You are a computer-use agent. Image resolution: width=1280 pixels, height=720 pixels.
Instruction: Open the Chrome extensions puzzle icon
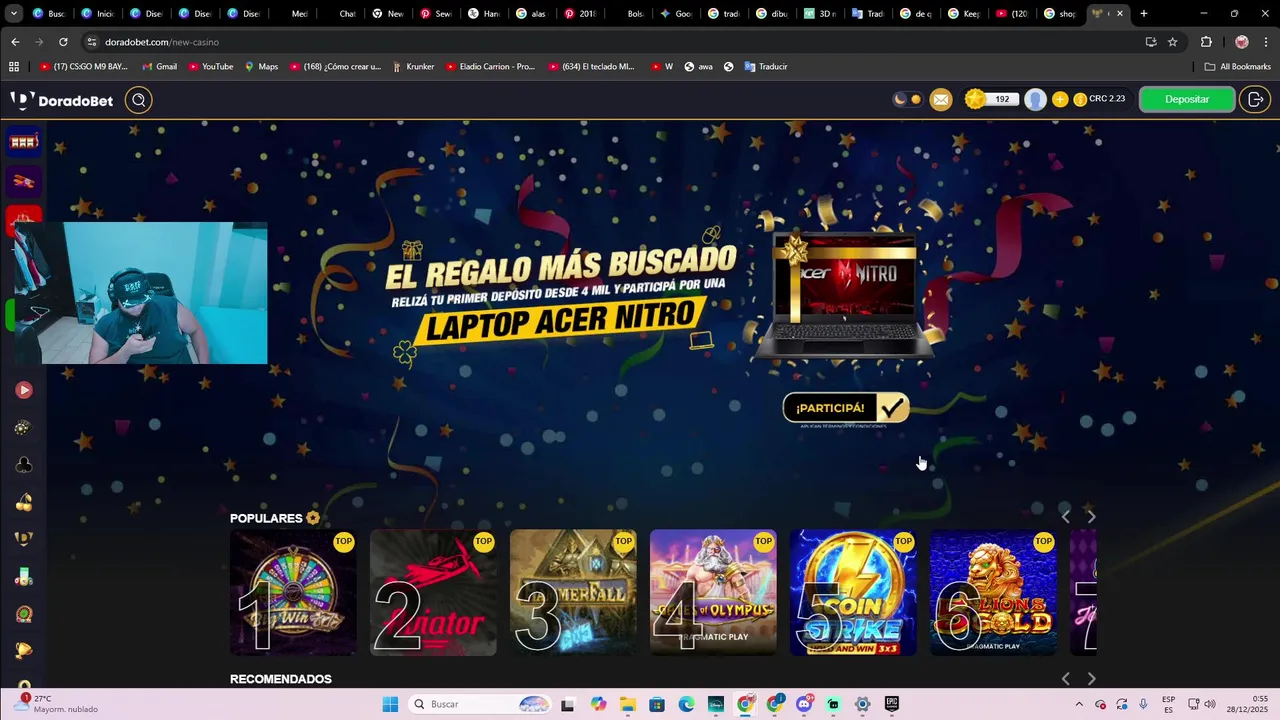(x=1206, y=42)
